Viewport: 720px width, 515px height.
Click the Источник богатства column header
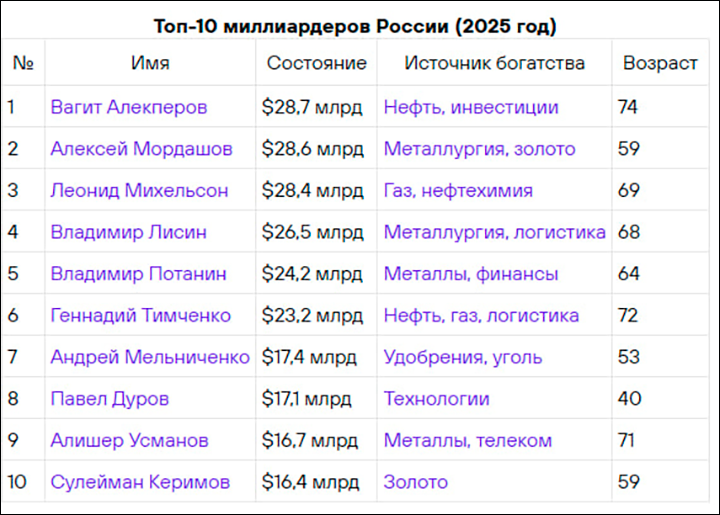(494, 63)
